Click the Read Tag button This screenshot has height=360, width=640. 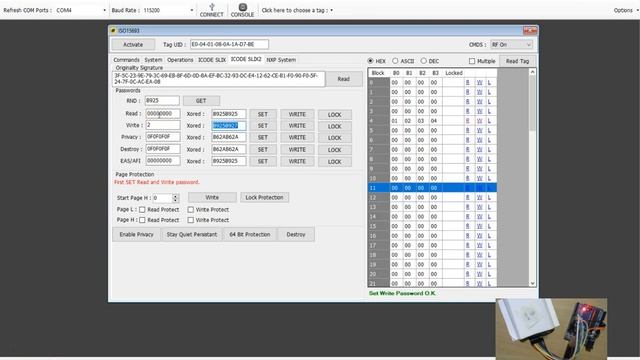(517, 61)
